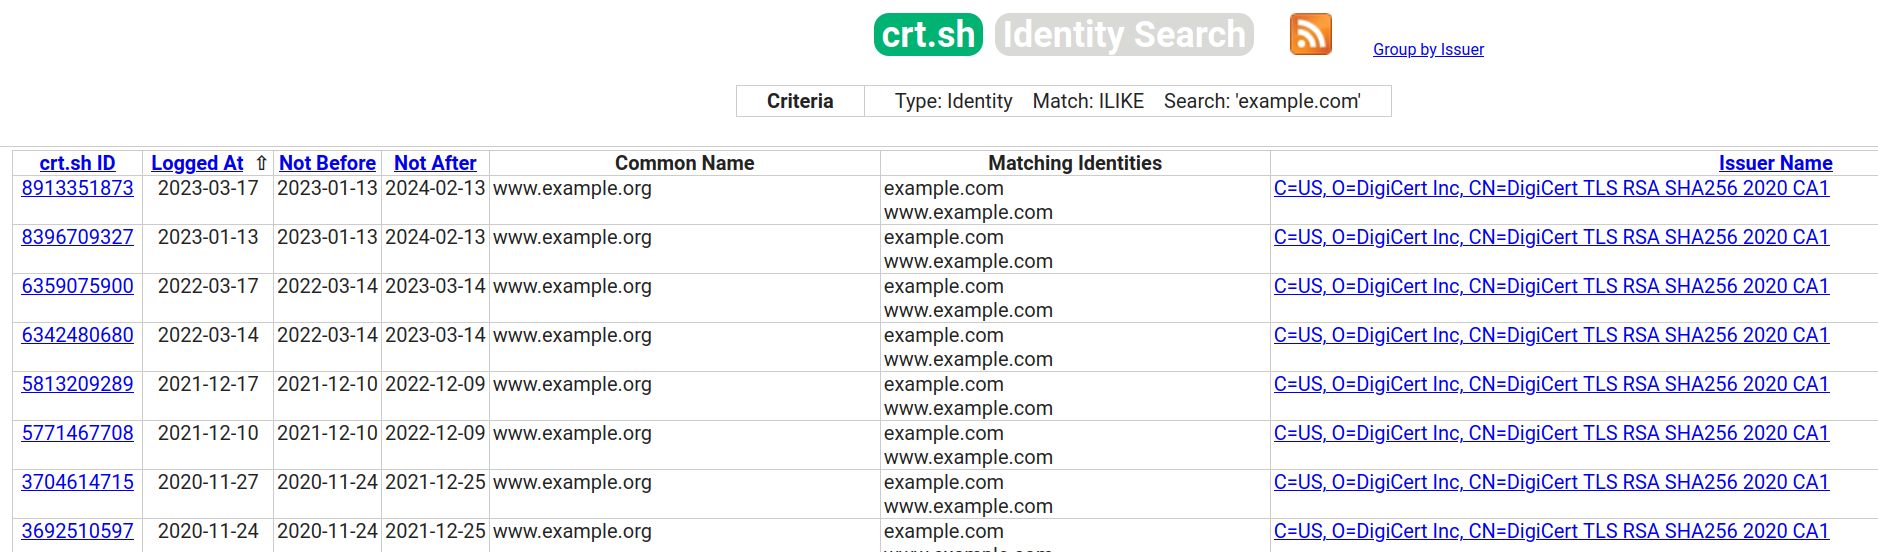Open certificate ID 6359075900
1878x552 pixels.
coord(77,286)
